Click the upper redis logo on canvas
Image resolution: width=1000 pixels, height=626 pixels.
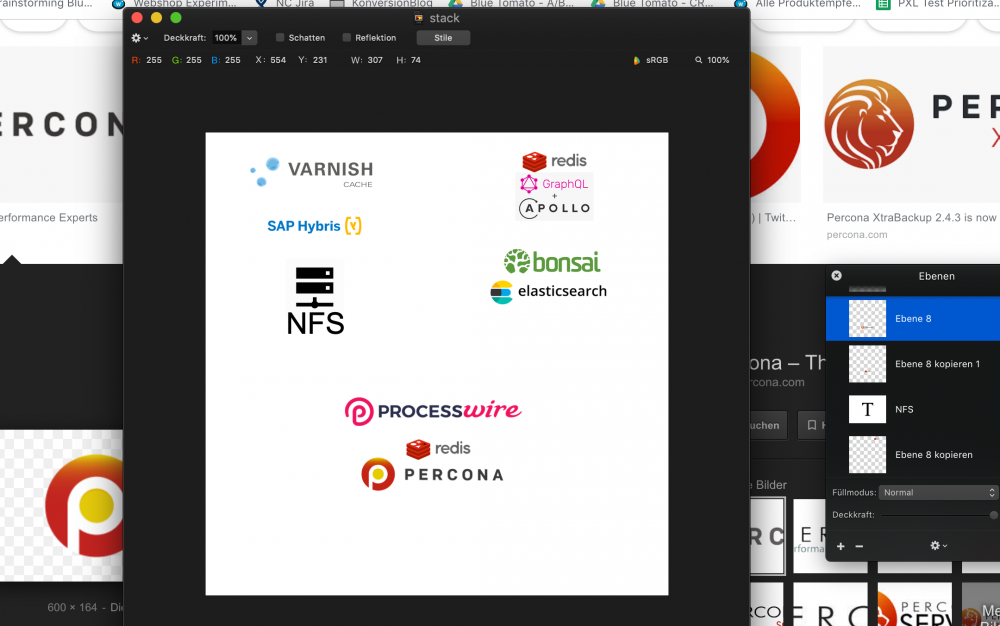554,161
